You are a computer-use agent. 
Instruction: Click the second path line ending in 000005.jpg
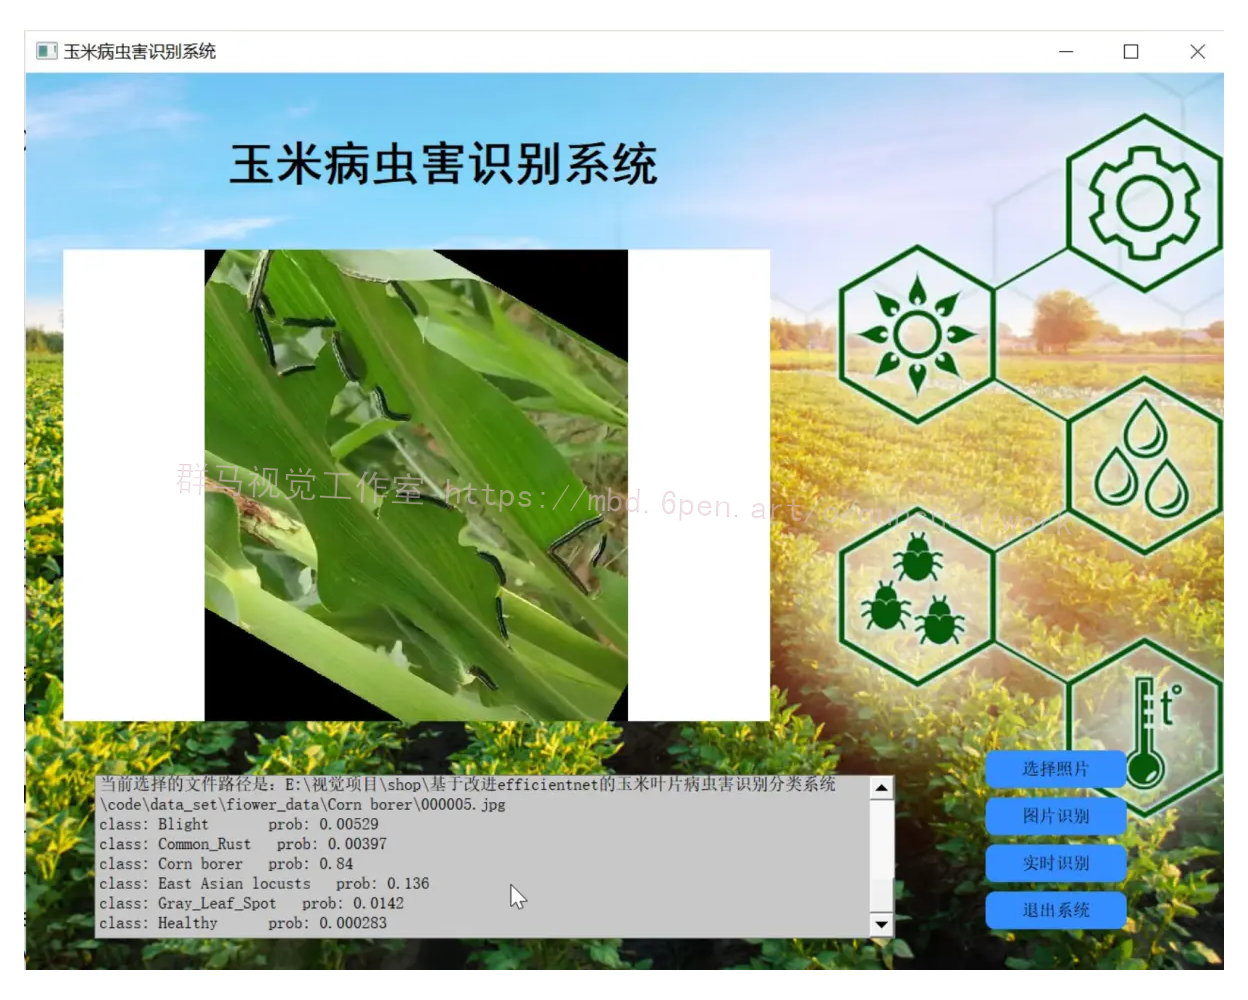coord(303,805)
